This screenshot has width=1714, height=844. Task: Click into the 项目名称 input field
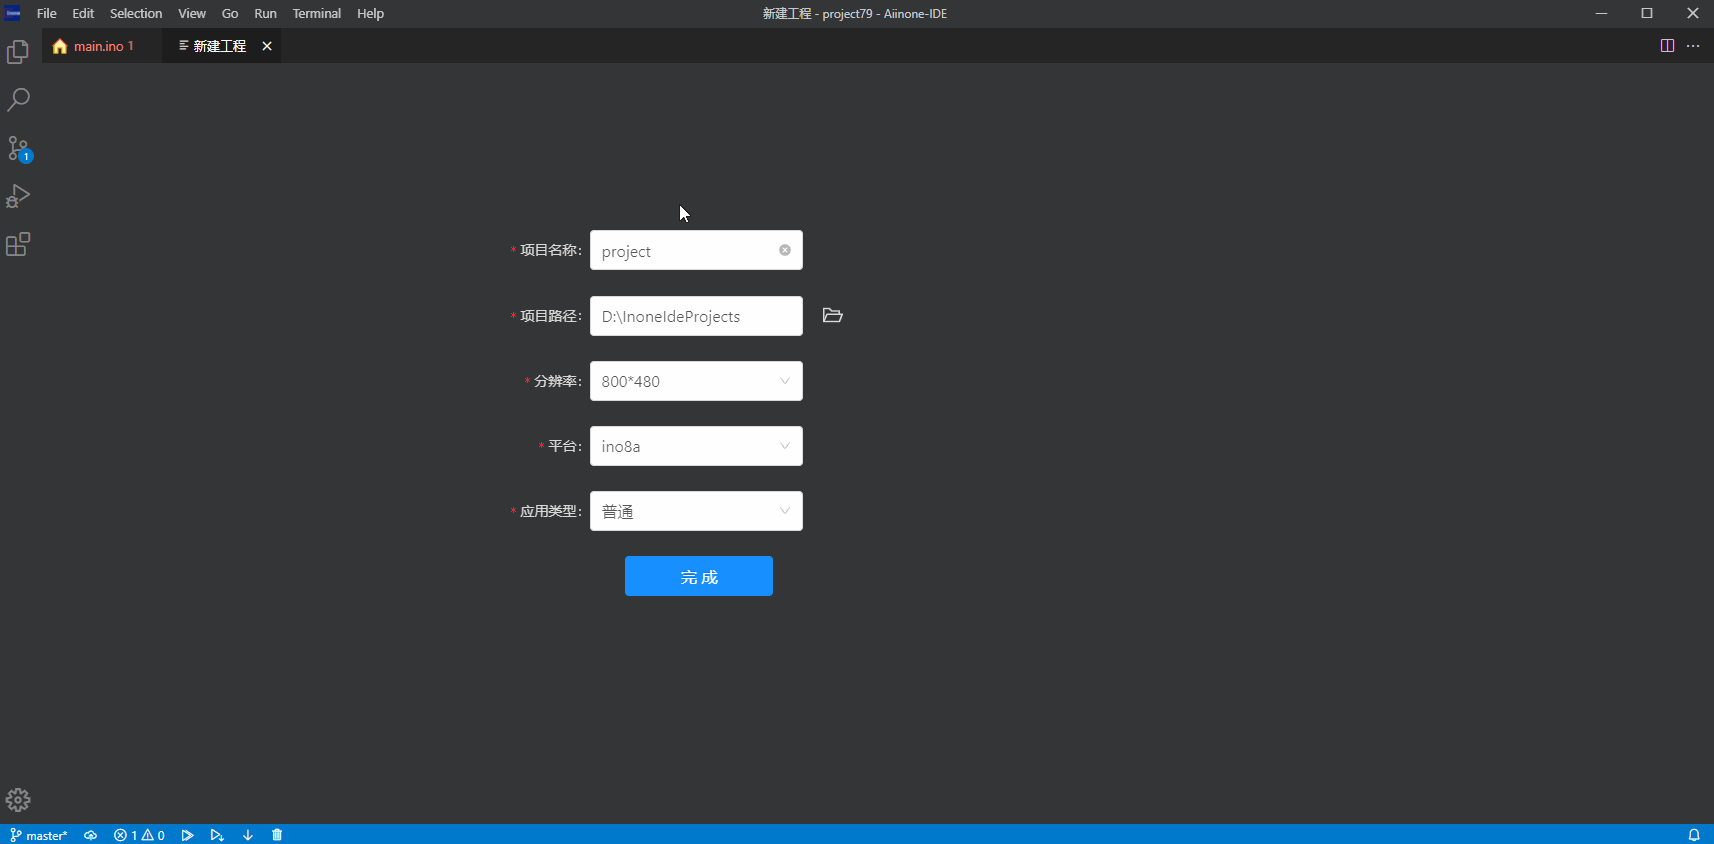696,250
